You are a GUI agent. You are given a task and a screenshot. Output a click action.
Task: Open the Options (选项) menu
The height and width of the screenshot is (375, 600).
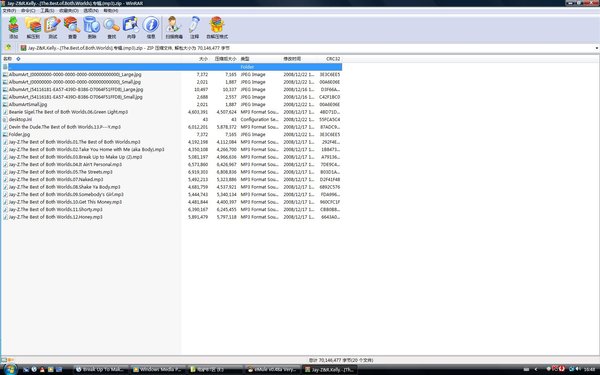pyautogui.click(x=91, y=11)
